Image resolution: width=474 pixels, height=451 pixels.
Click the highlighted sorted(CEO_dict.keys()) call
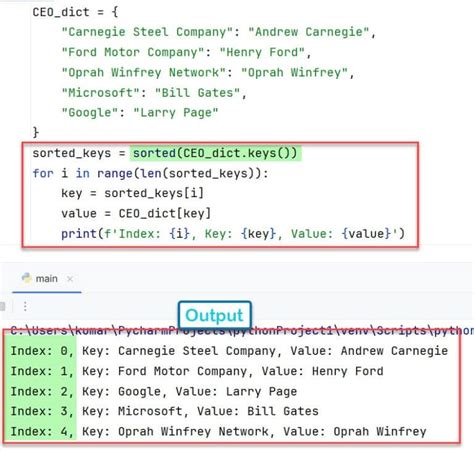pos(215,153)
